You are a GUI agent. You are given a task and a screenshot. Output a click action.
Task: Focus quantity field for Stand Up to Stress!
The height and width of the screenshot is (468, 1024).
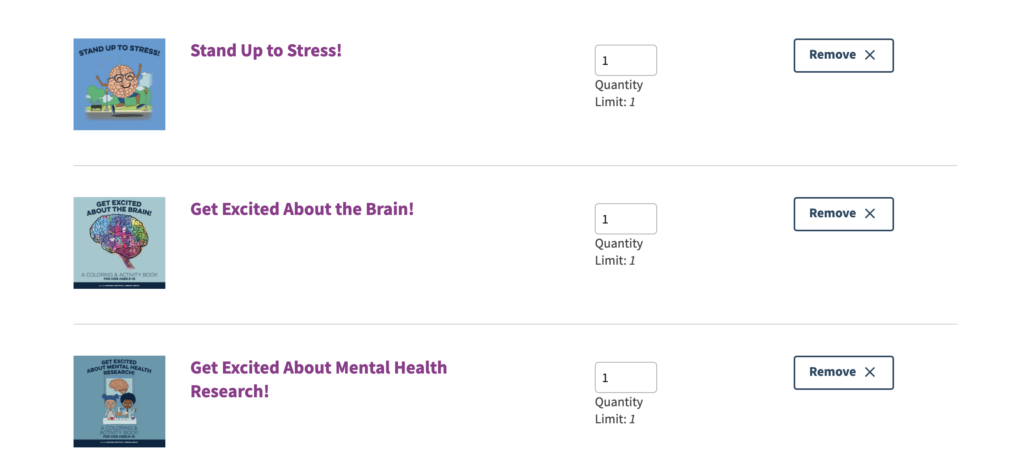(x=625, y=60)
